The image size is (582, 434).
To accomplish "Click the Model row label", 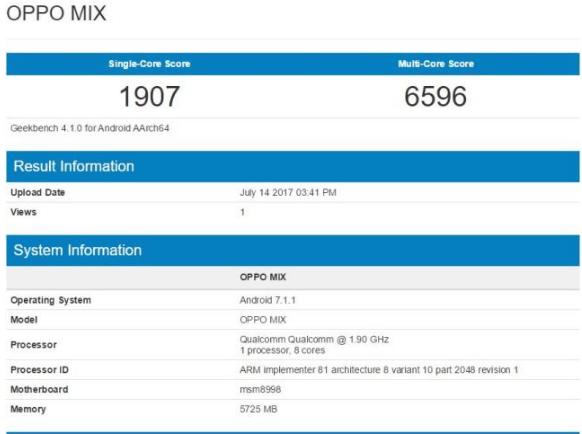I will 24,320.
